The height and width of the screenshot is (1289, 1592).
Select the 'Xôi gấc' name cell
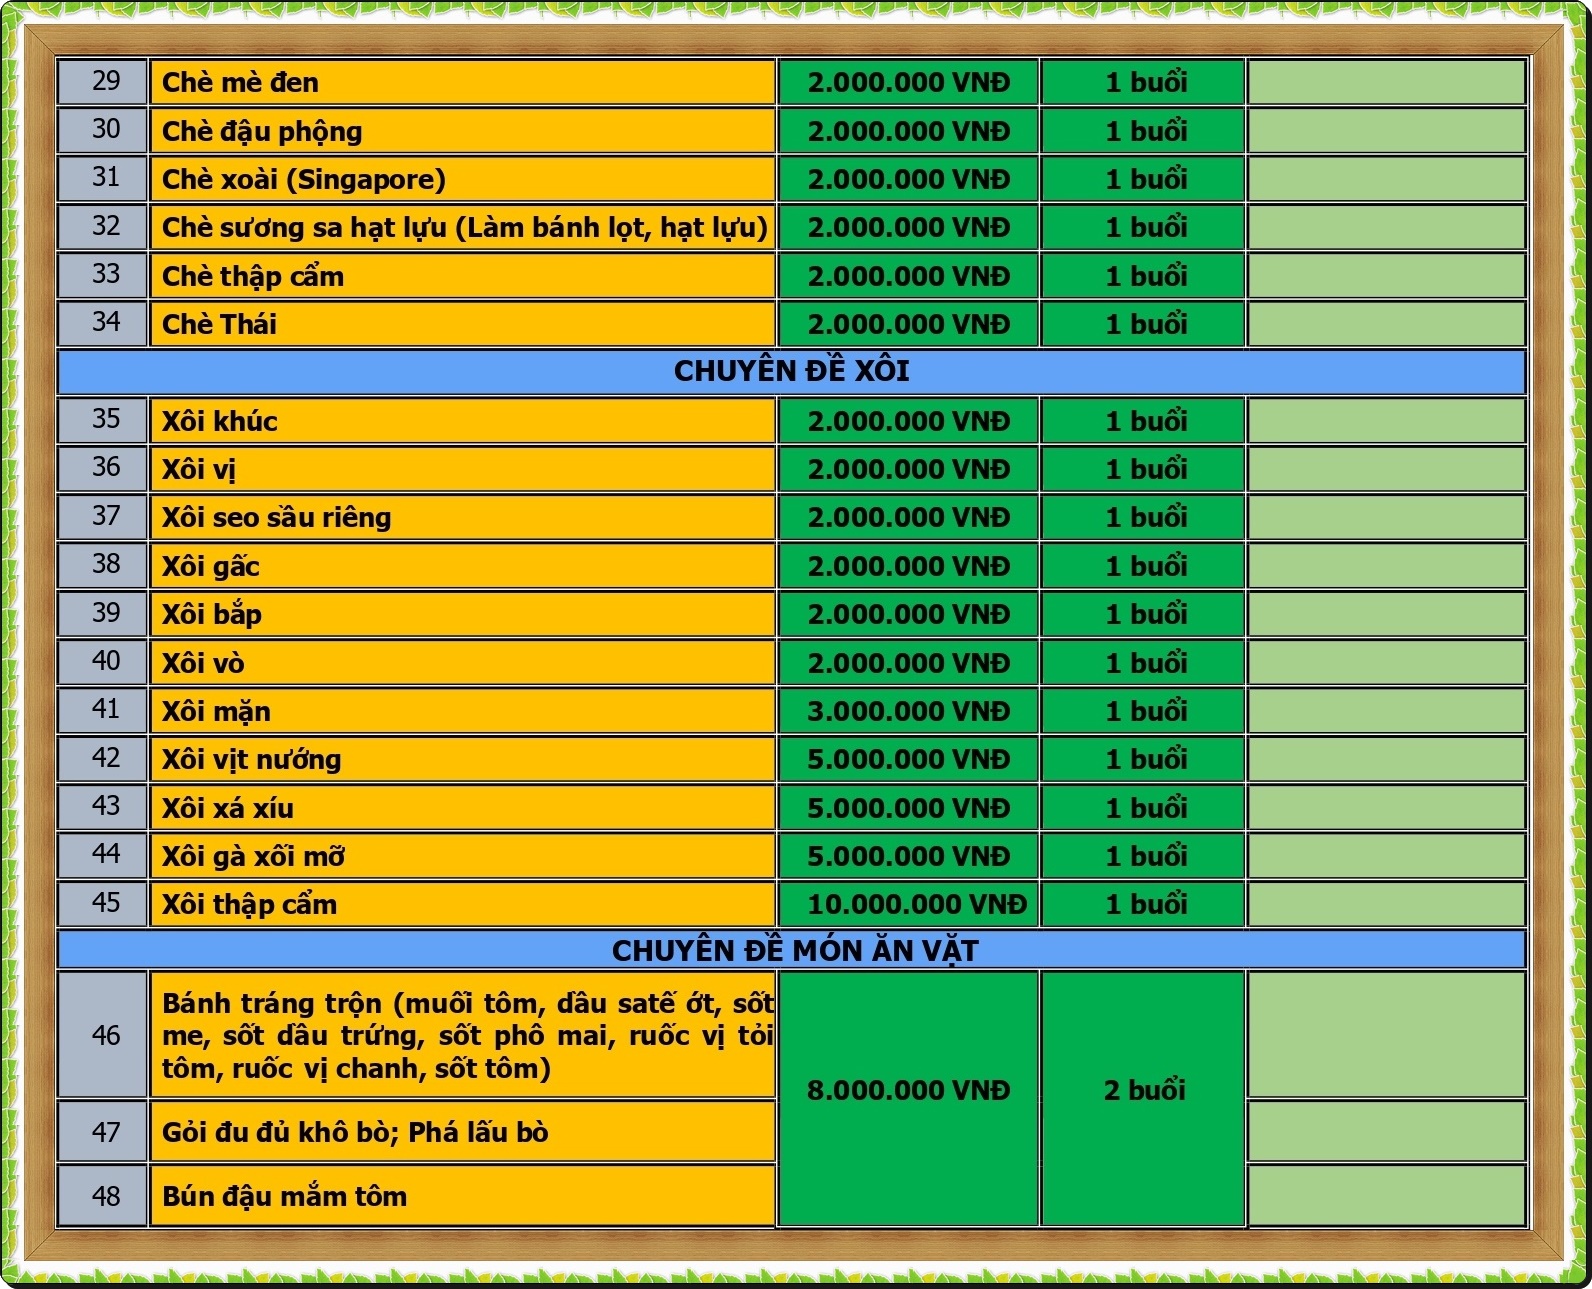(x=461, y=566)
